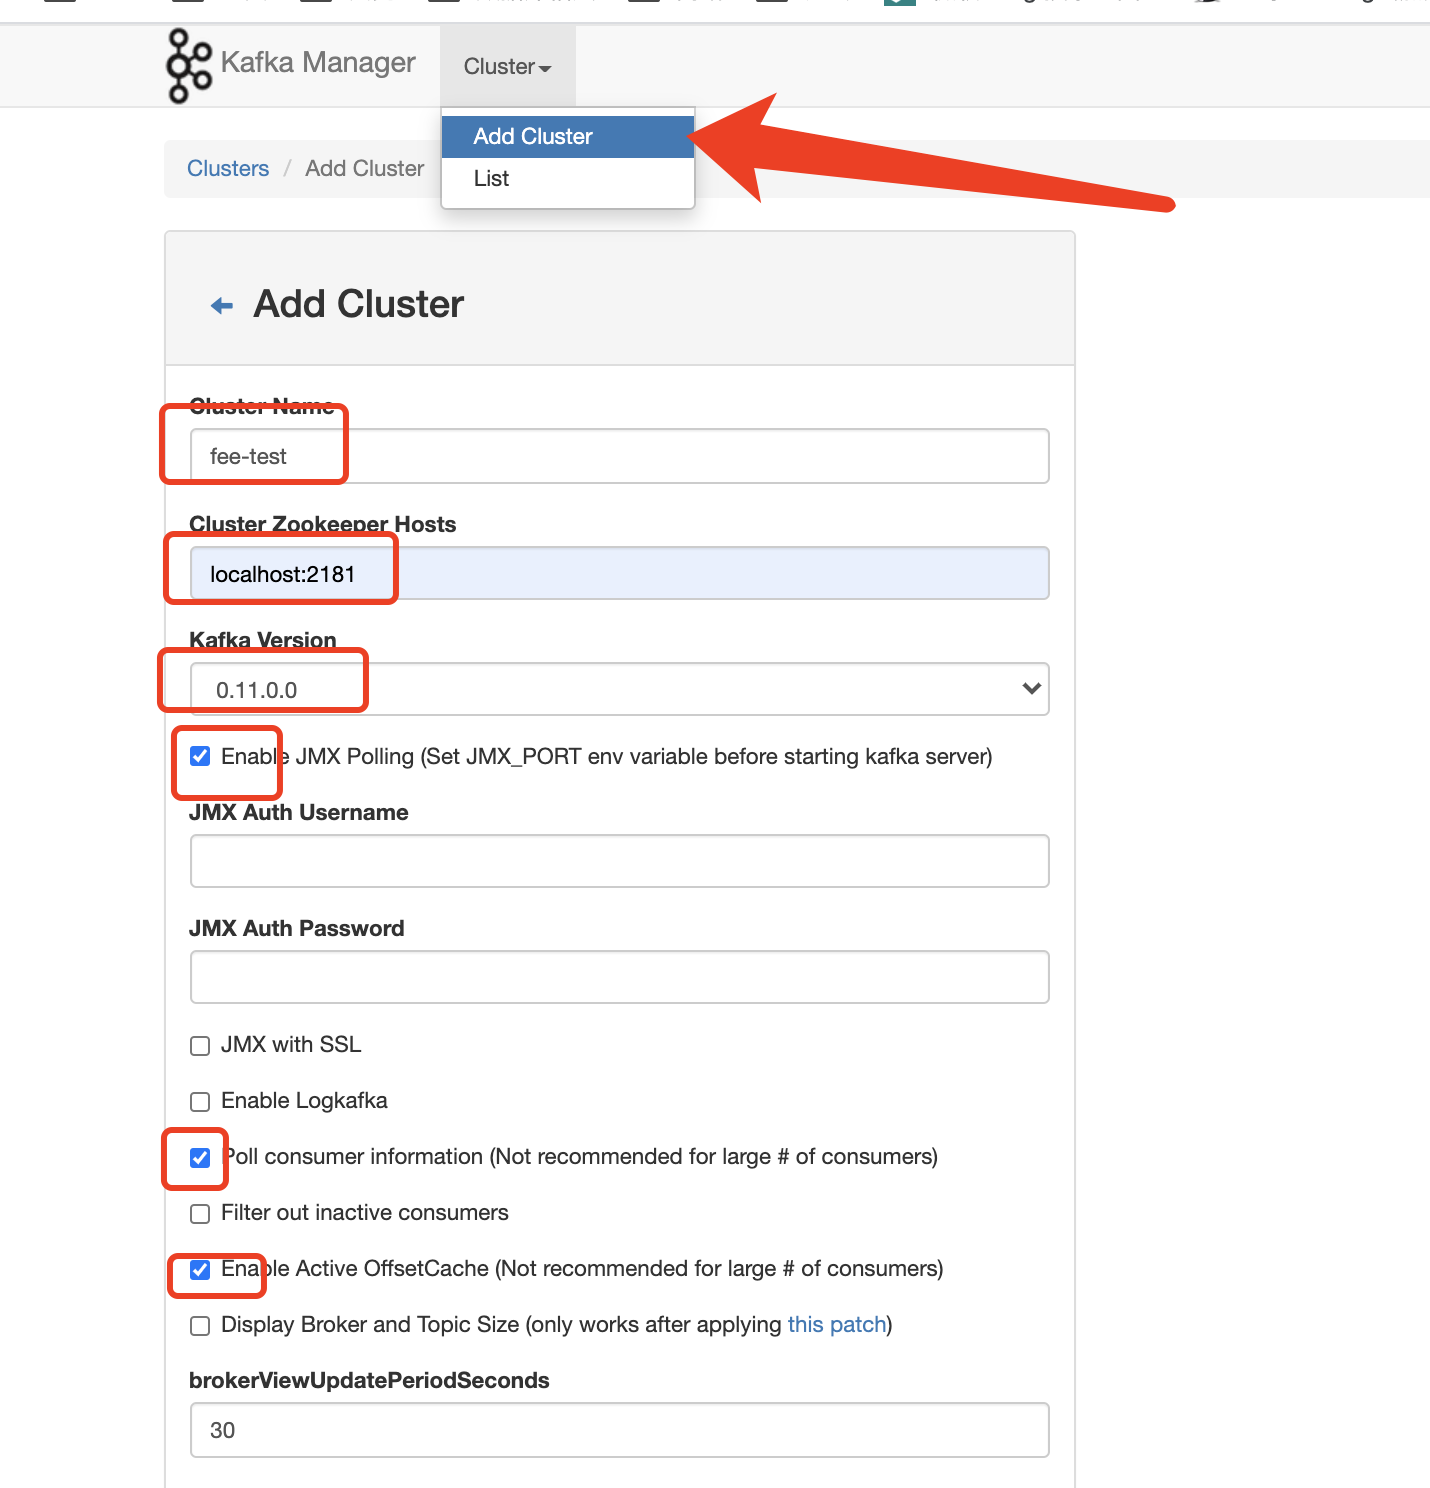
Task: Open the Clusters breadcrumb link
Action: click(228, 168)
